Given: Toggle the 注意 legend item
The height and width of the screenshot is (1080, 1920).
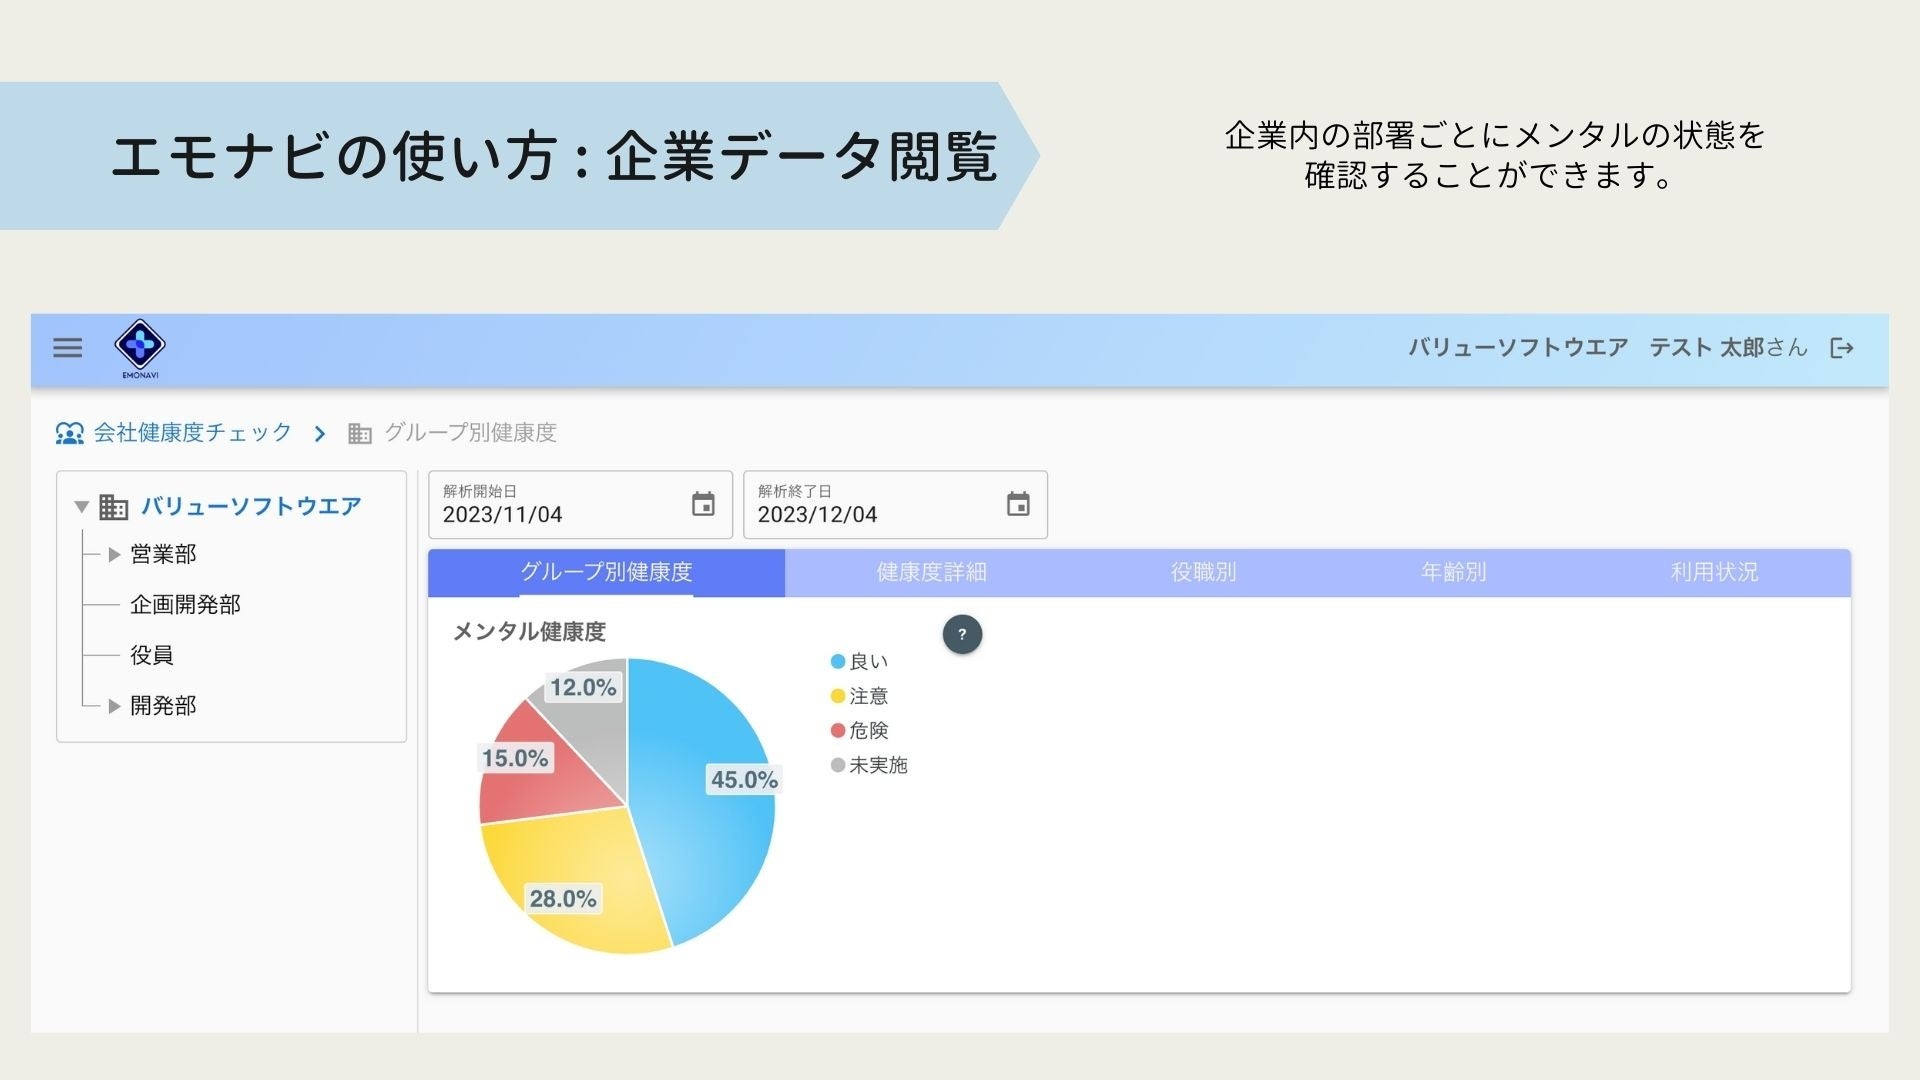Looking at the screenshot, I should (x=860, y=696).
